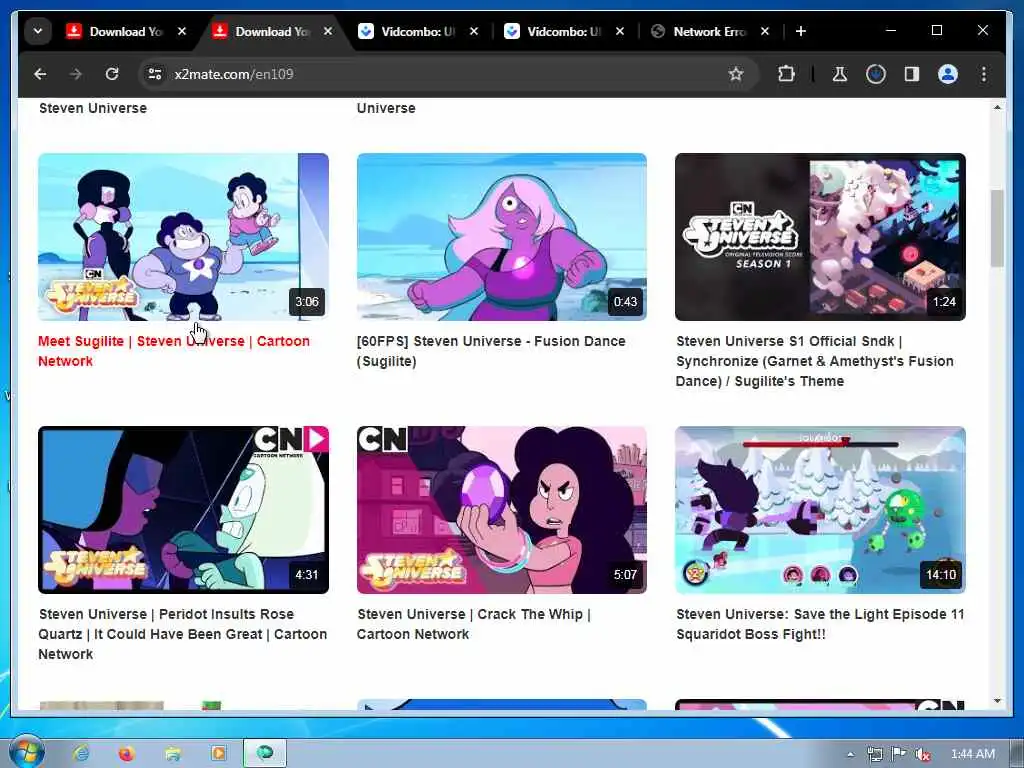
Task: Close the active second Download tab
Action: (x=328, y=31)
